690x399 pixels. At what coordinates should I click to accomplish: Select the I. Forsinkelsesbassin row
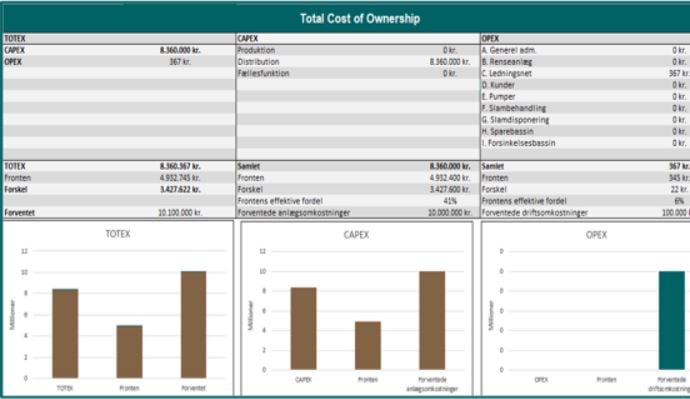(x=585, y=143)
